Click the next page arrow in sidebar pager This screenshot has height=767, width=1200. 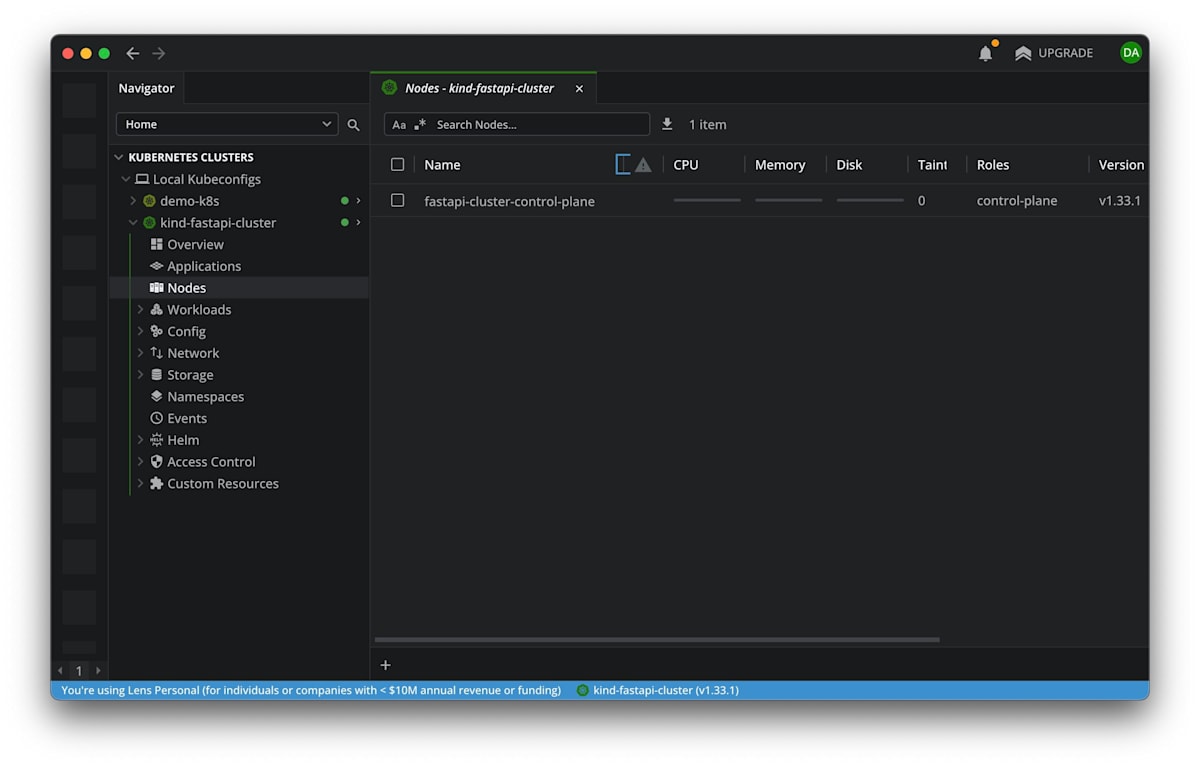98,671
